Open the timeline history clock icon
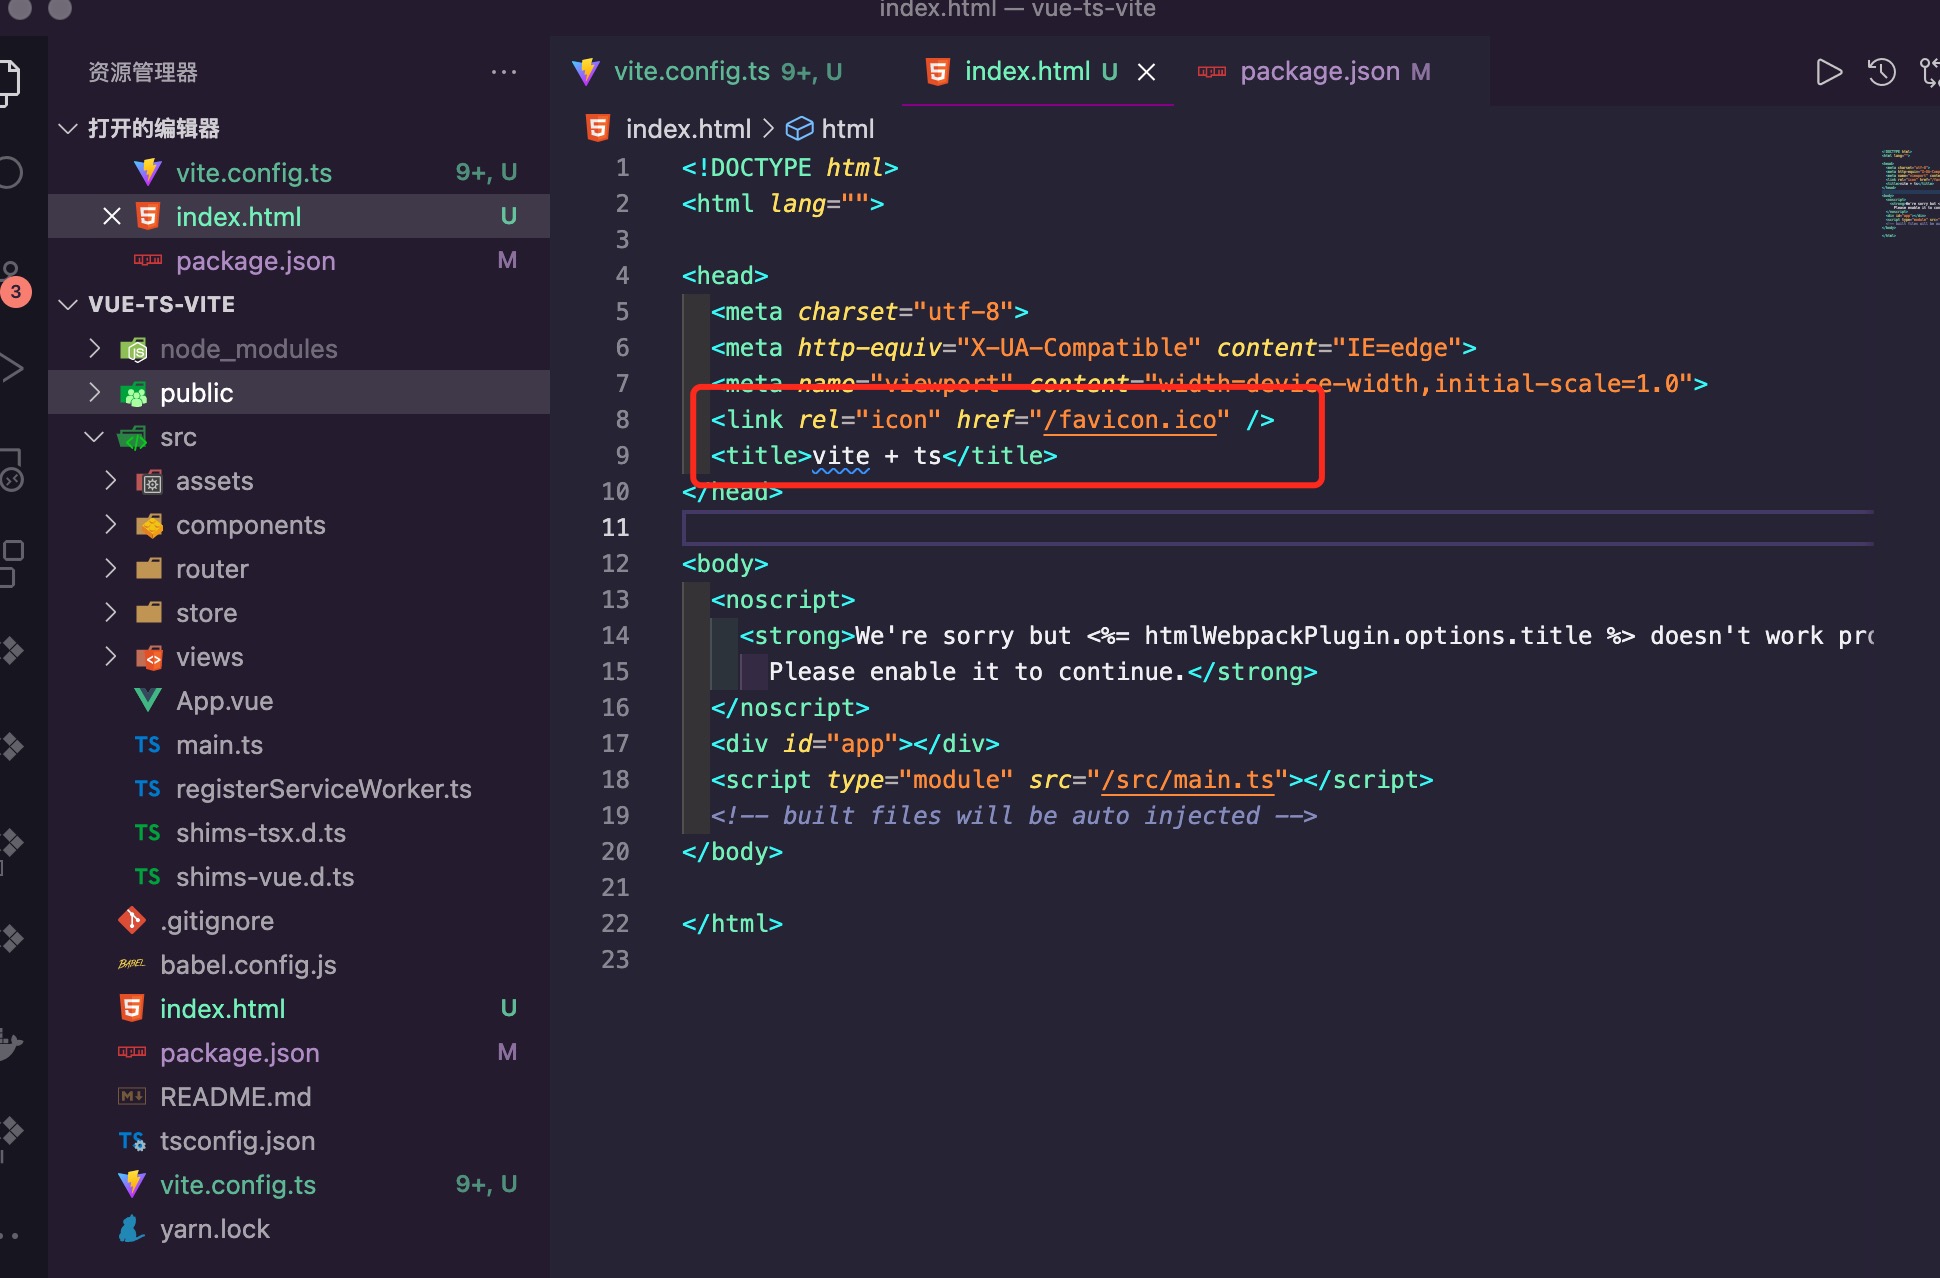 (x=1882, y=72)
